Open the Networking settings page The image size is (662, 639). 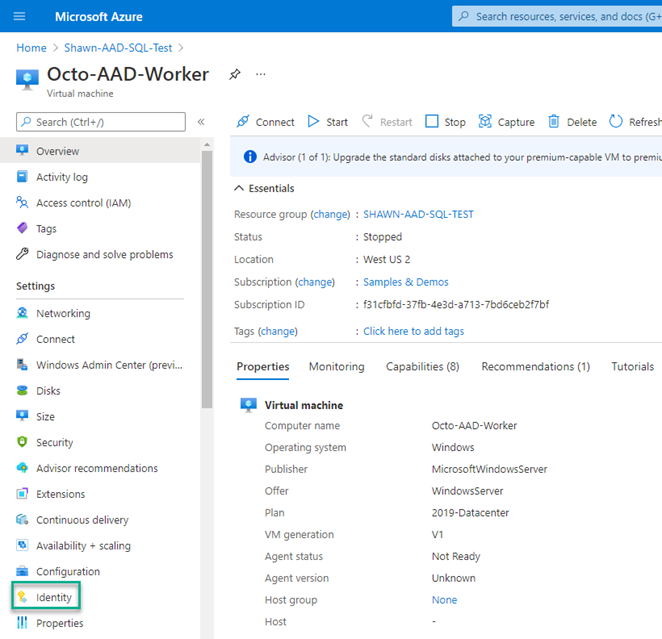(62, 313)
